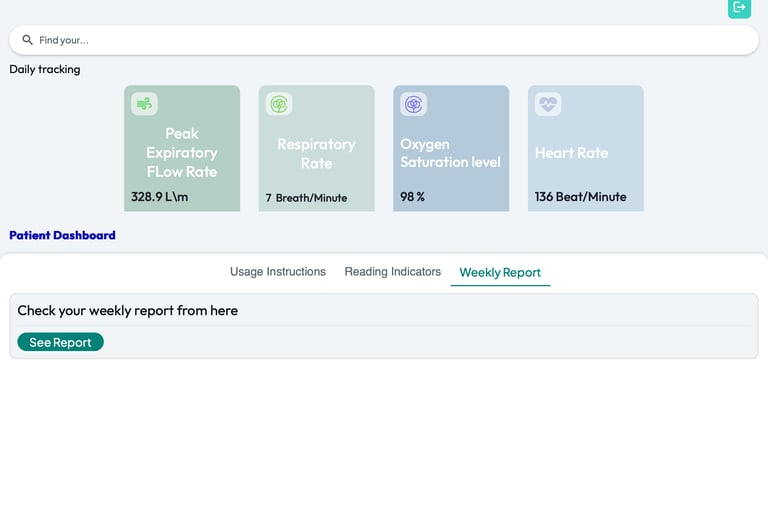768x512 pixels.
Task: Switch to the Usage Instructions tab
Action: [x=278, y=272]
